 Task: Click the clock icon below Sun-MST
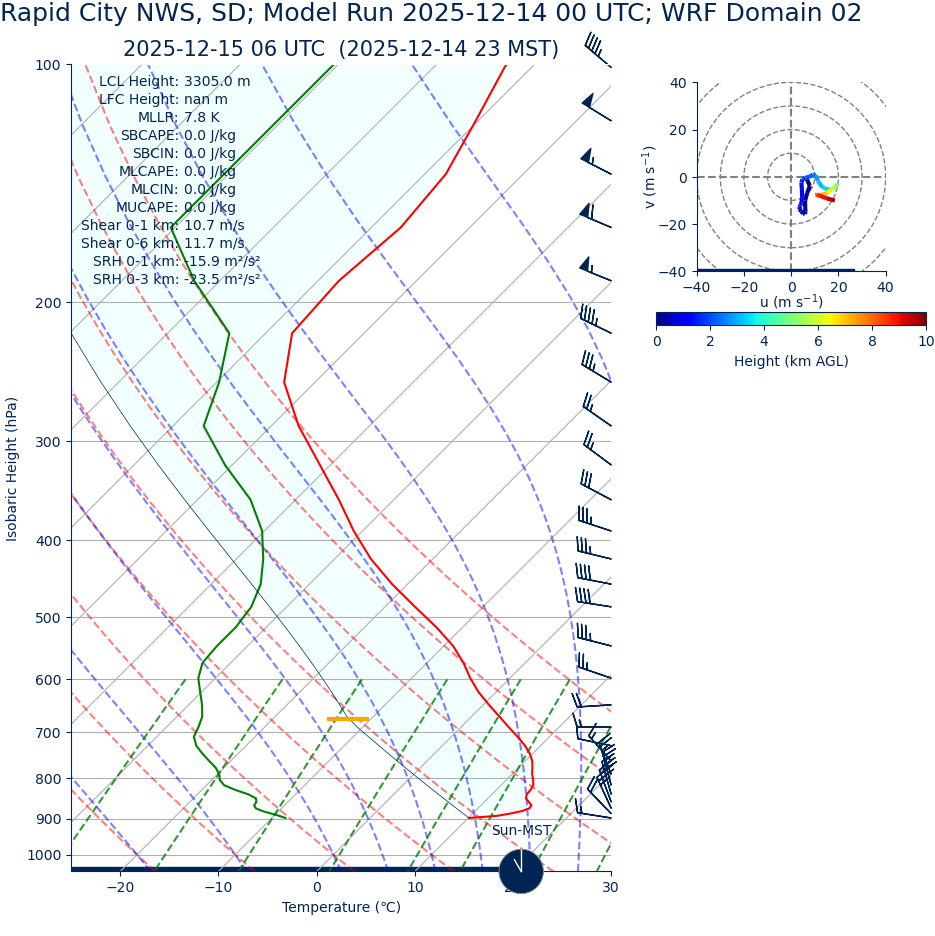point(521,871)
